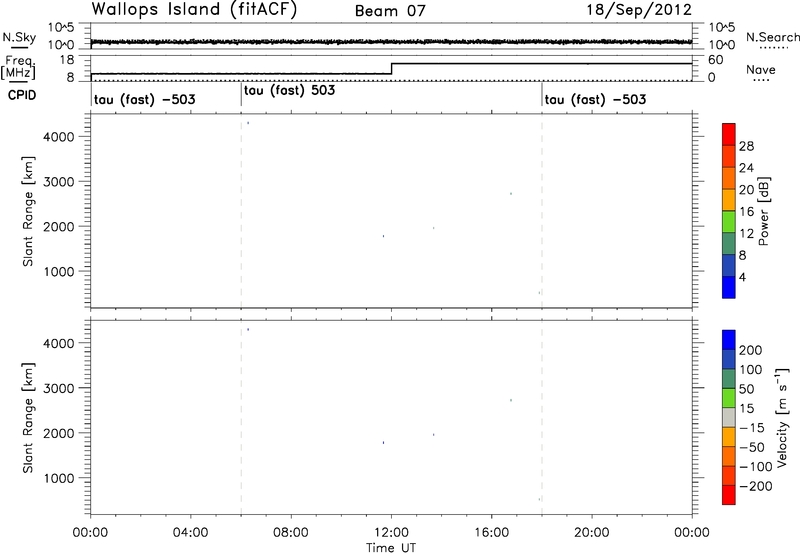Click the 'tau (fast) 503' label
The height and width of the screenshot is (554, 800).
(x=289, y=90)
